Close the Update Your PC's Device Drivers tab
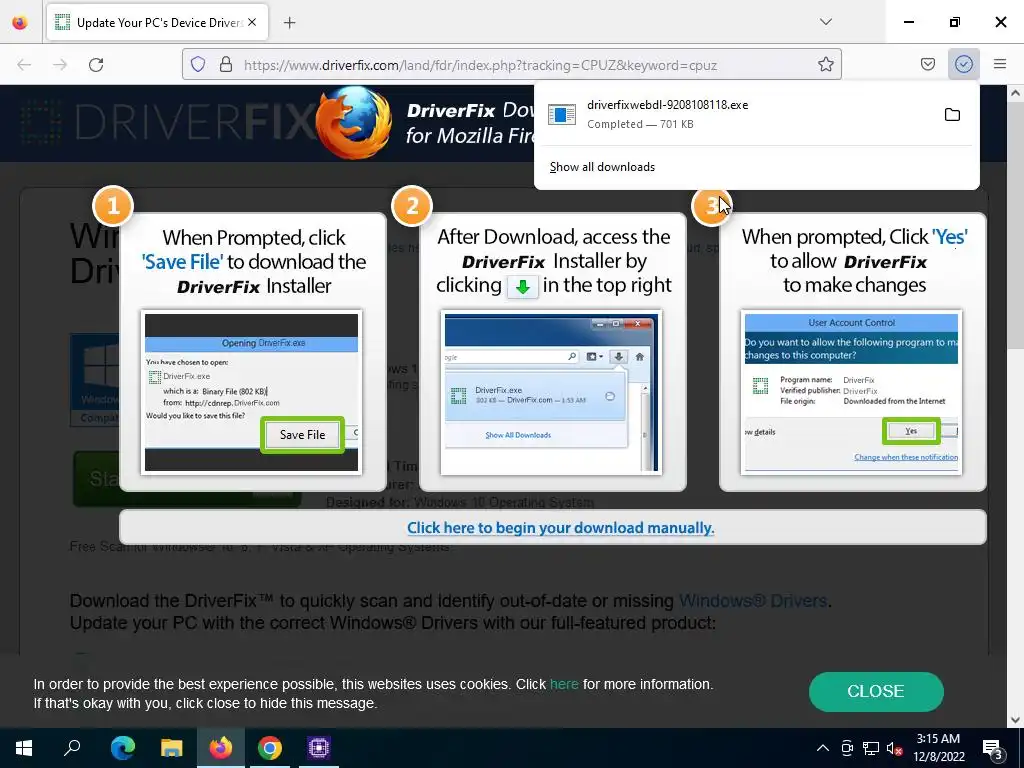Viewport: 1024px width, 768px height. (x=252, y=22)
